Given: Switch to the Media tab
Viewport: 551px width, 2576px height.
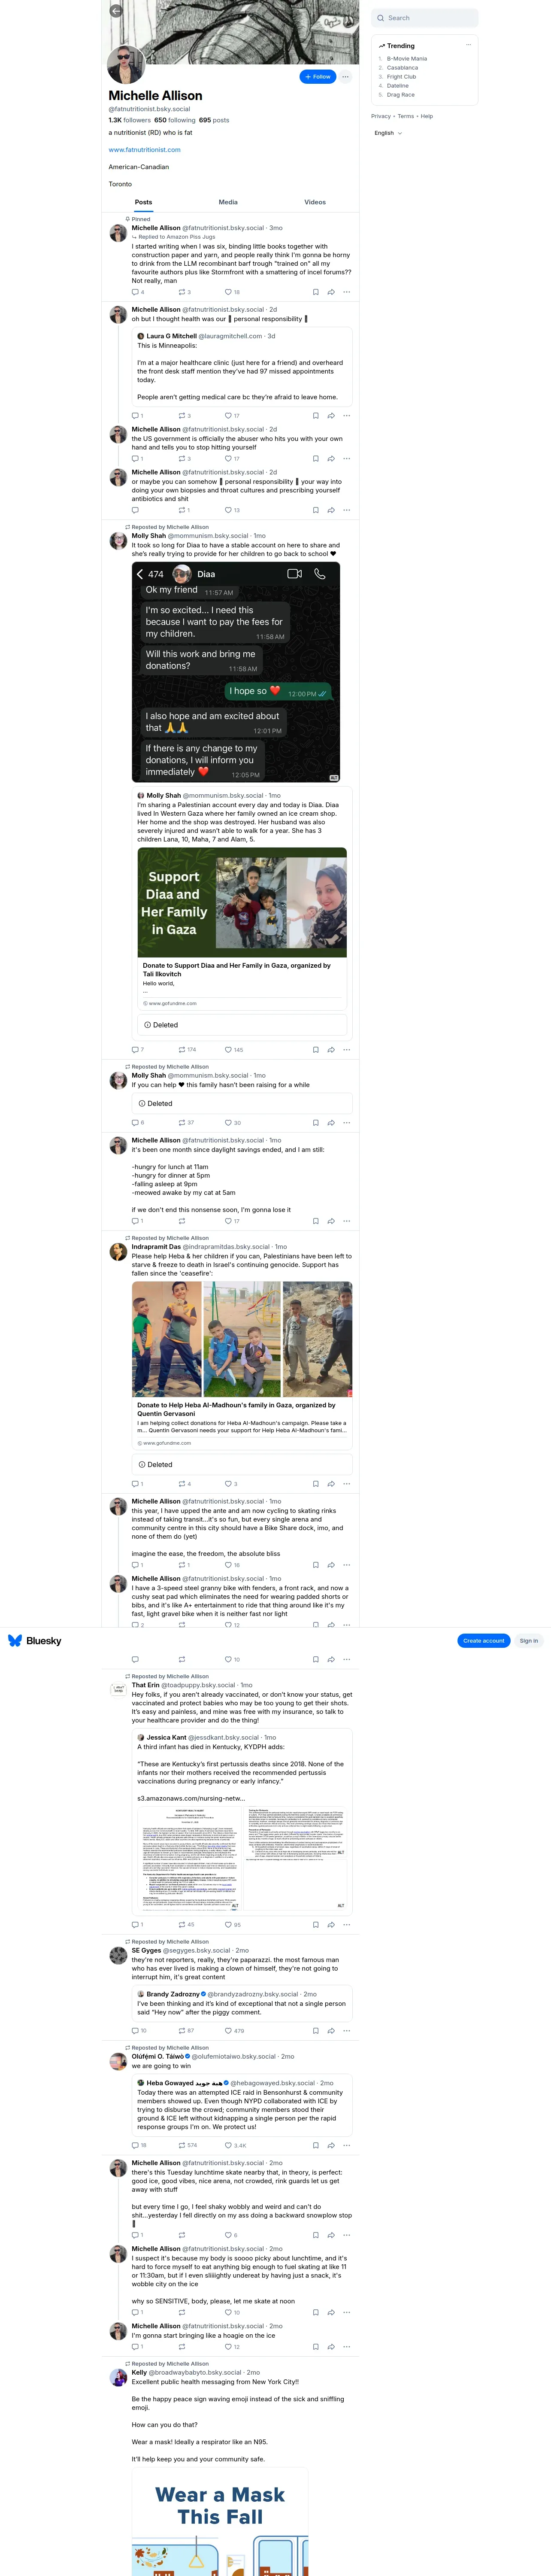Looking at the screenshot, I should click(x=228, y=202).
